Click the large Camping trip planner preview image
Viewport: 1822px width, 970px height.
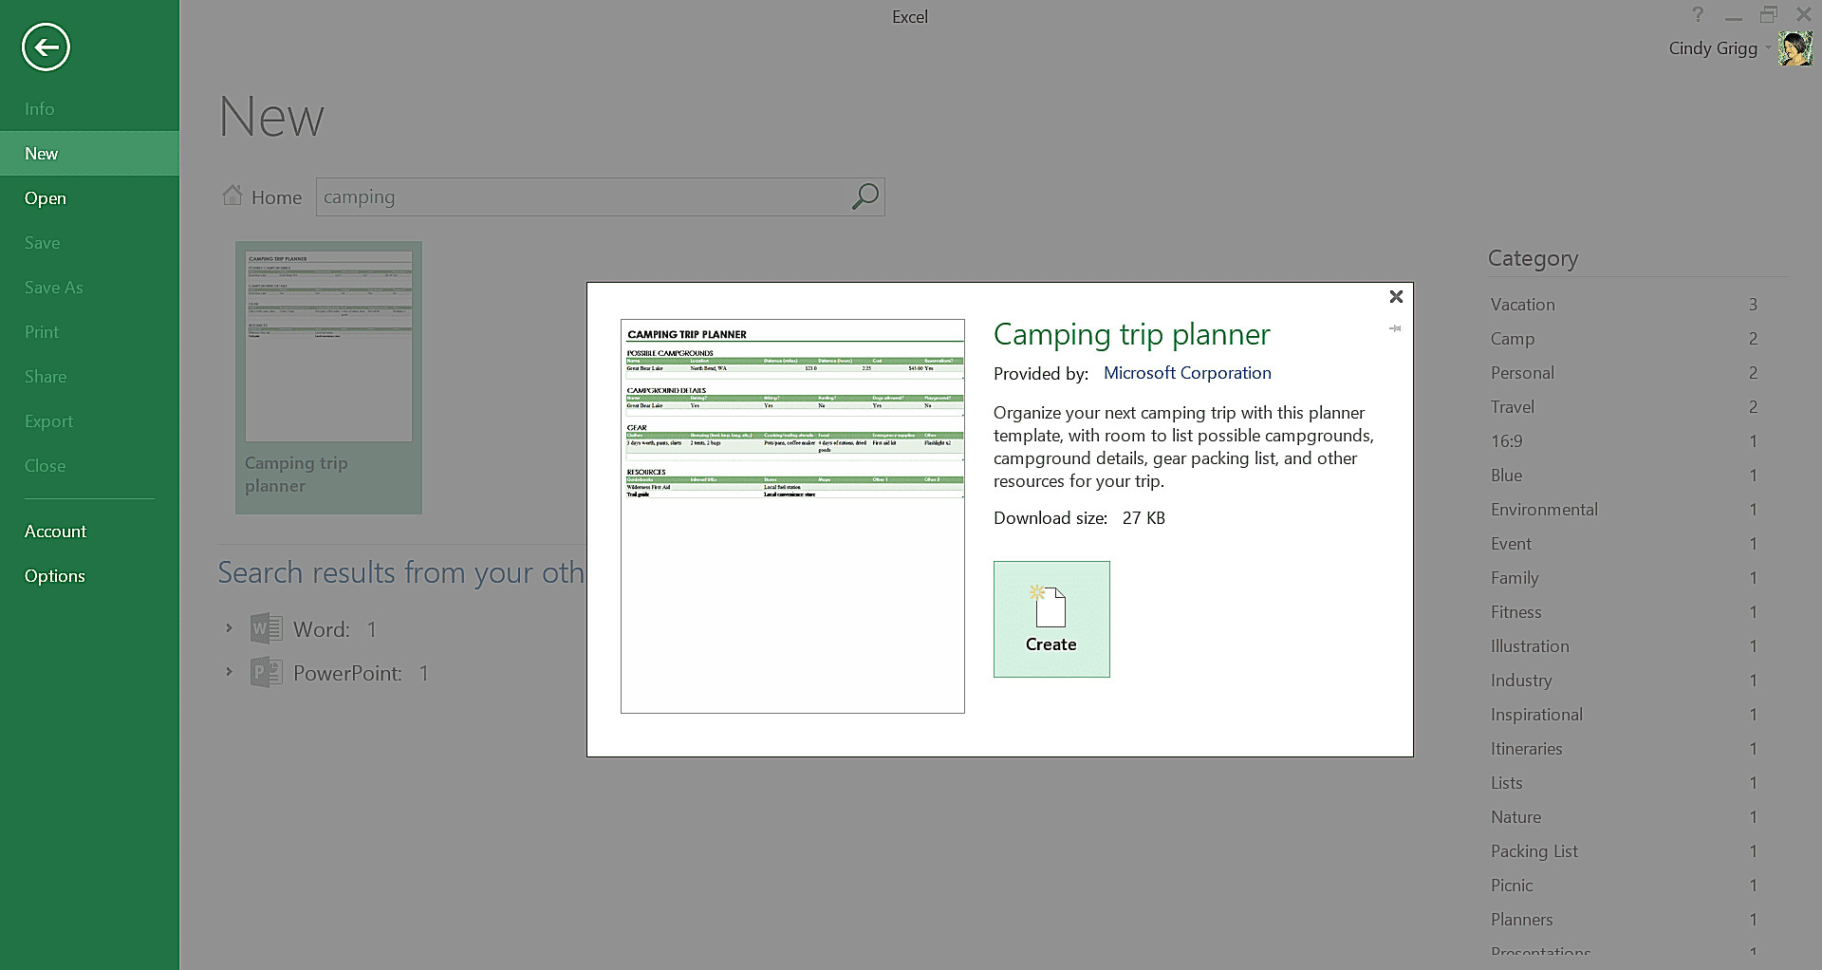pos(792,516)
